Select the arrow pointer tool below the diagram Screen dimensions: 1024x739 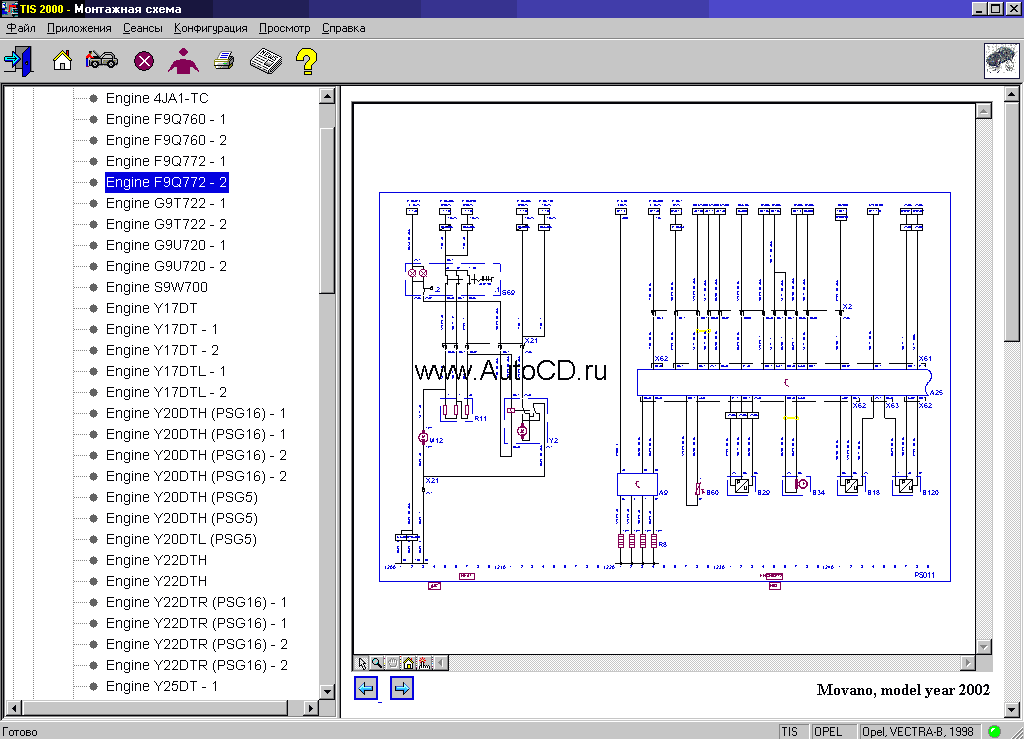click(362, 663)
